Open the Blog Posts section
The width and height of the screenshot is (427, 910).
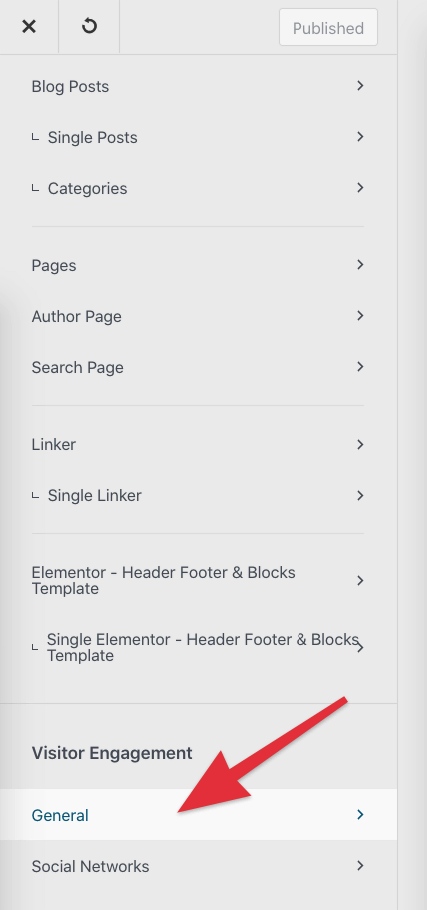tap(198, 86)
